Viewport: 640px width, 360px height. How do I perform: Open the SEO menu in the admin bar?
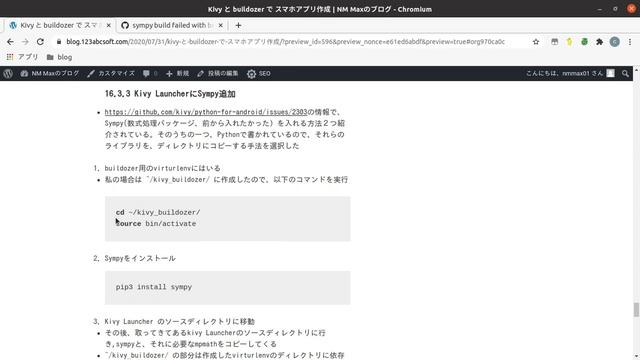[x=259, y=73]
